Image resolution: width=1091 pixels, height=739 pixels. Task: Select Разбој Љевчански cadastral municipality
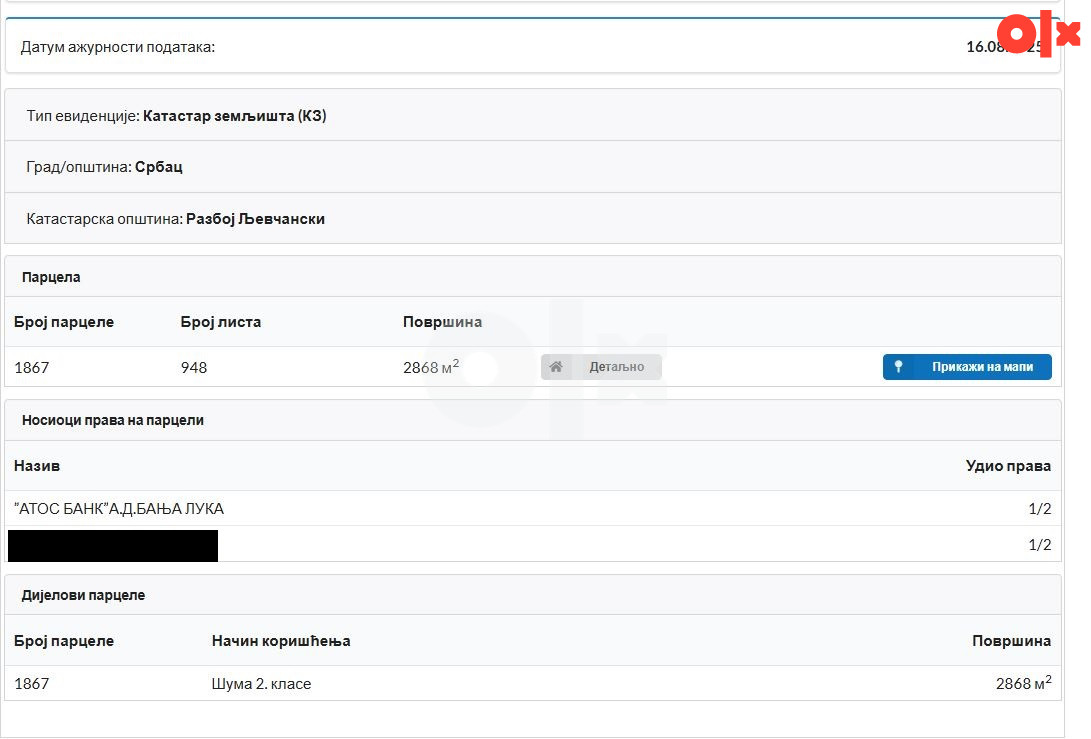pos(255,218)
